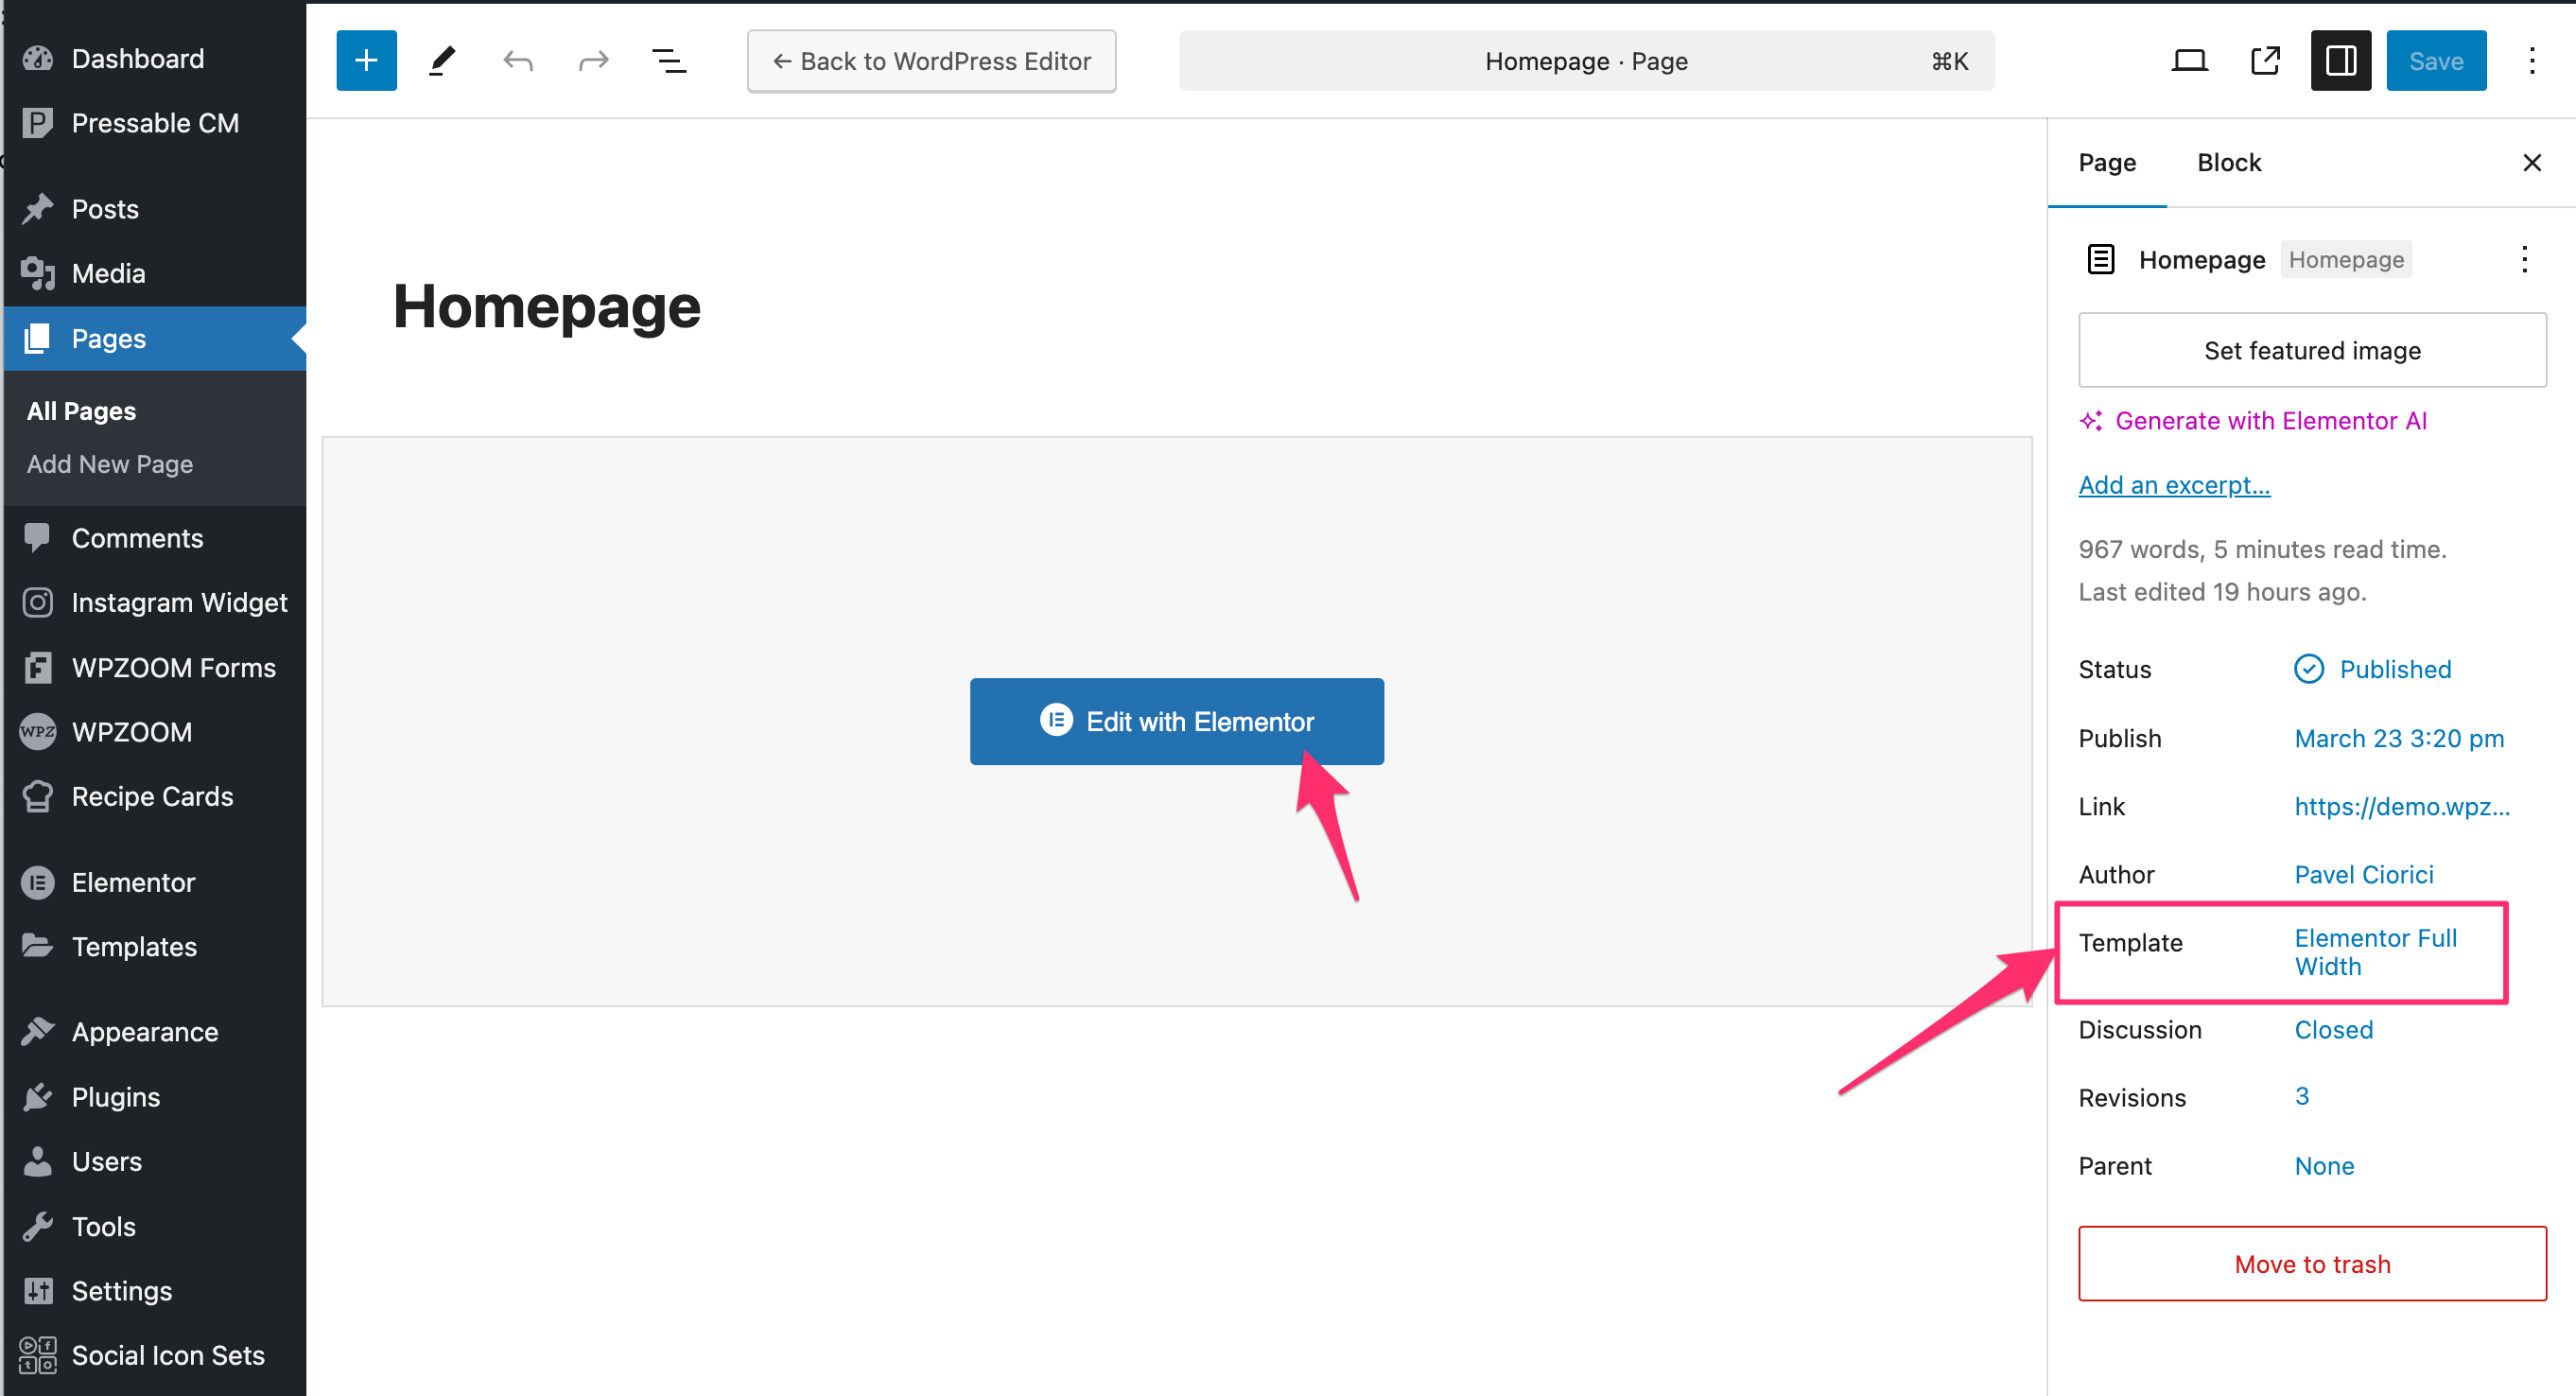Open Recipe Cards menu item
The image size is (2576, 1396).
(x=155, y=796)
